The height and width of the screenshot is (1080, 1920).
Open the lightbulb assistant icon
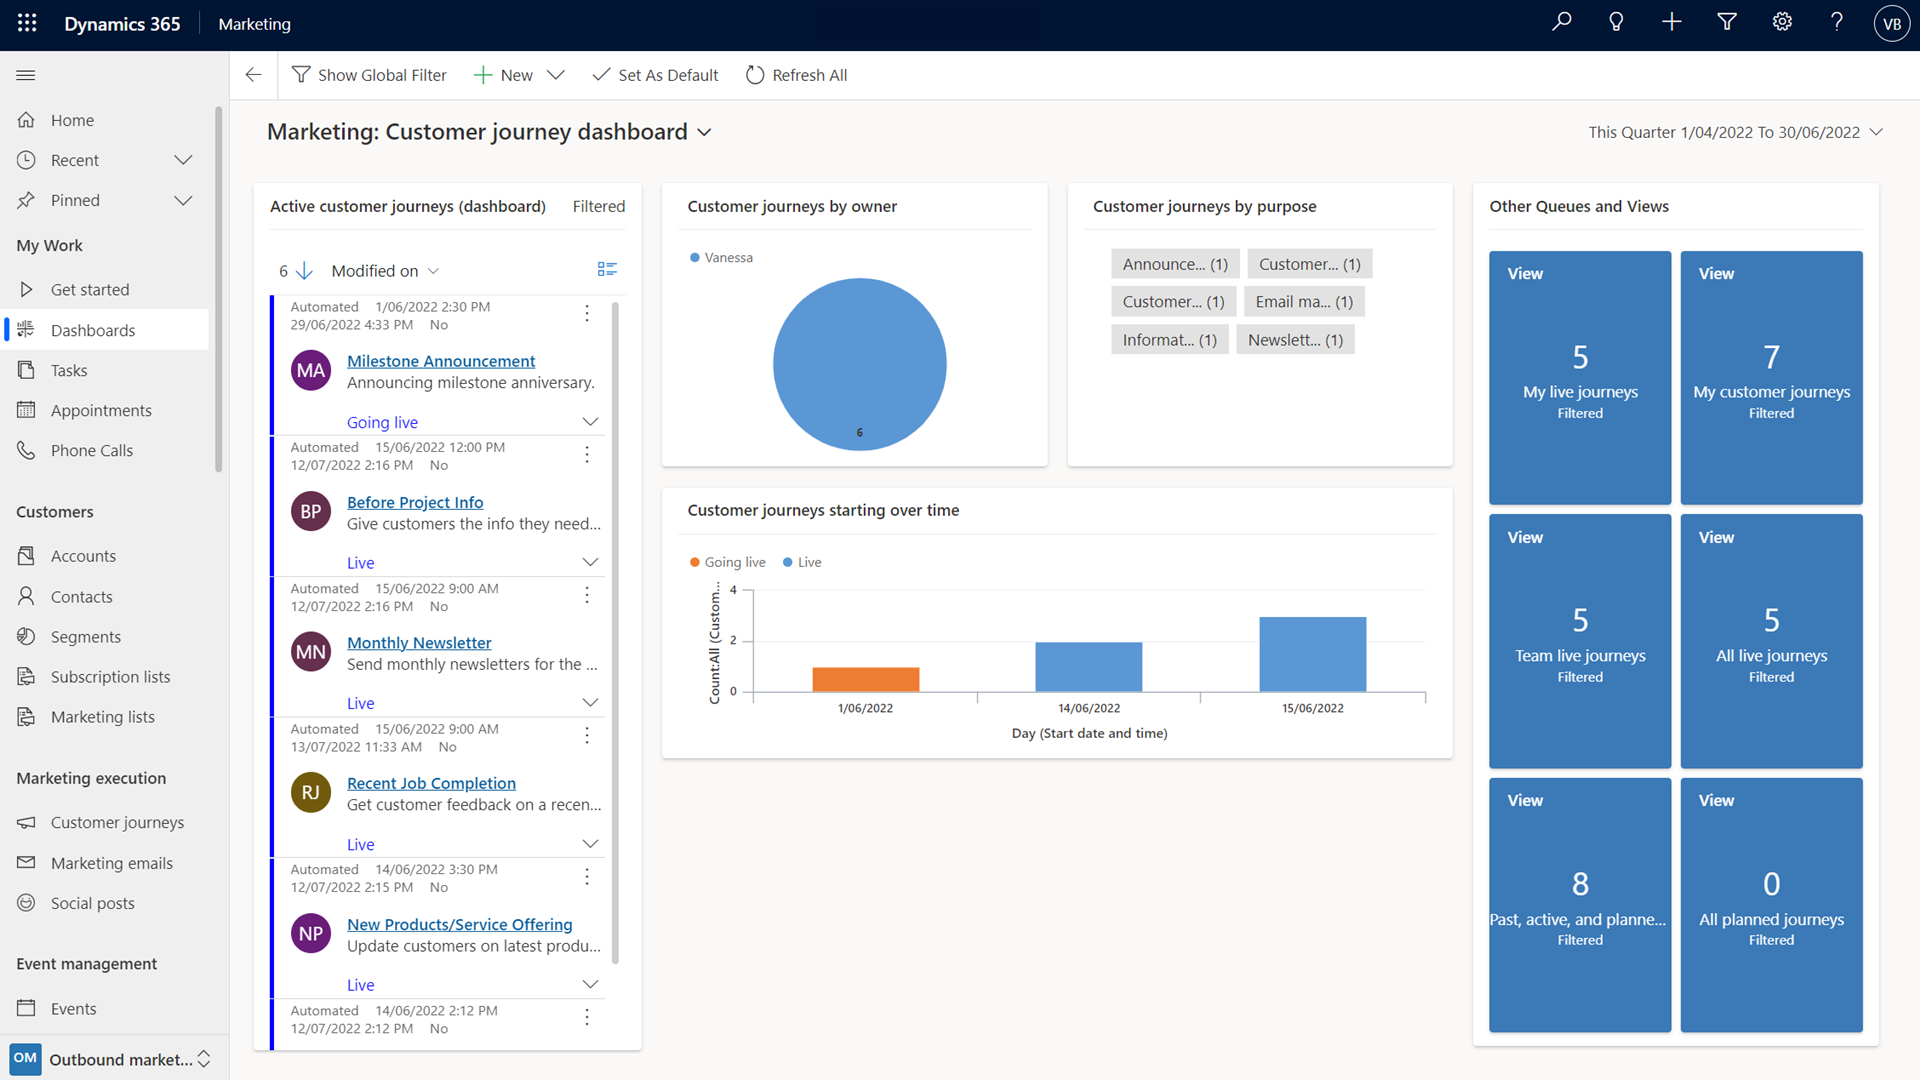pyautogui.click(x=1616, y=22)
